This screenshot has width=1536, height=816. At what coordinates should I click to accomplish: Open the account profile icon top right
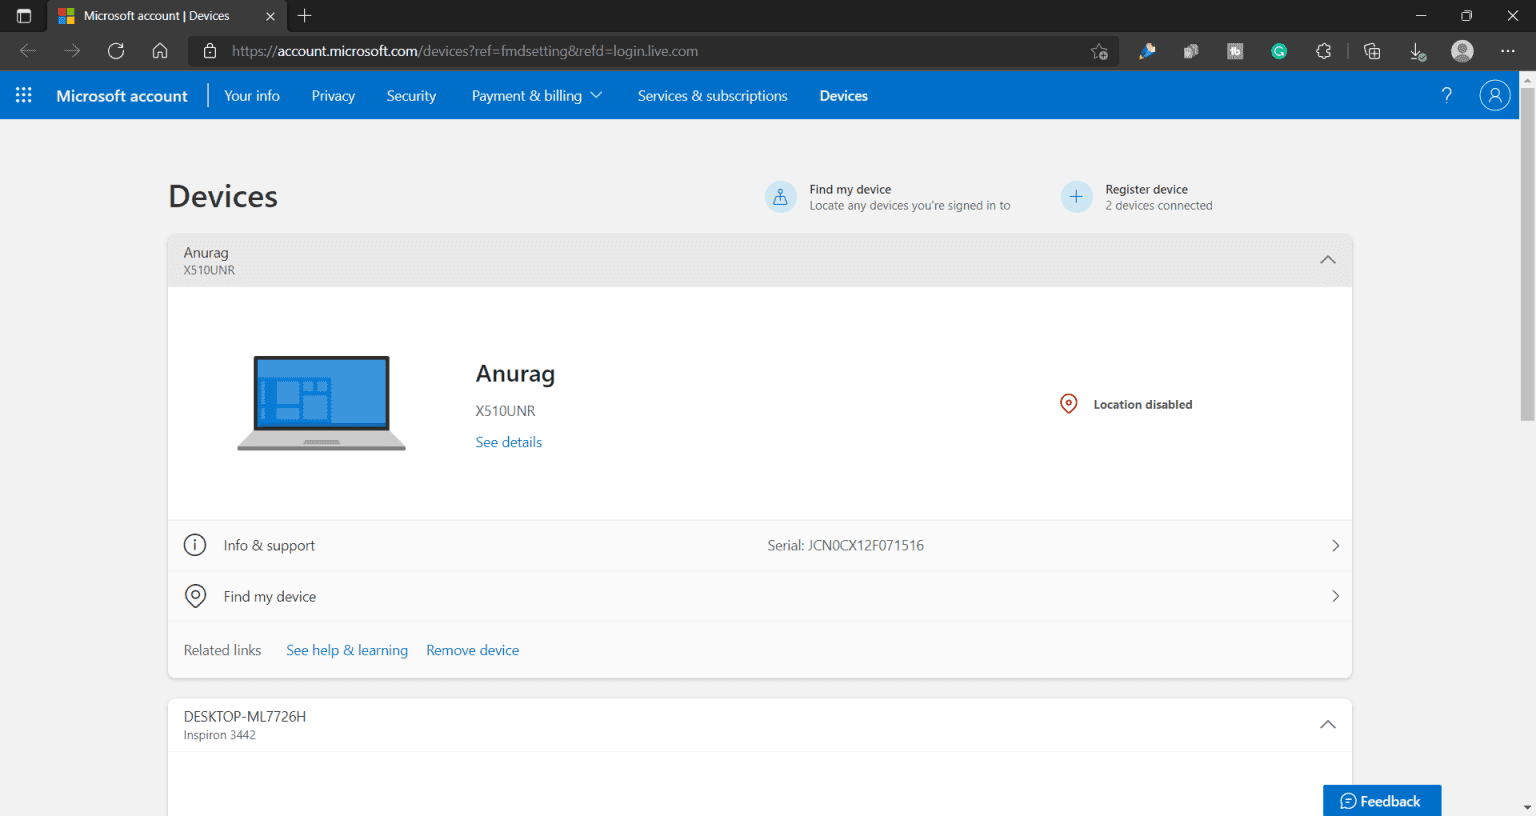point(1495,95)
